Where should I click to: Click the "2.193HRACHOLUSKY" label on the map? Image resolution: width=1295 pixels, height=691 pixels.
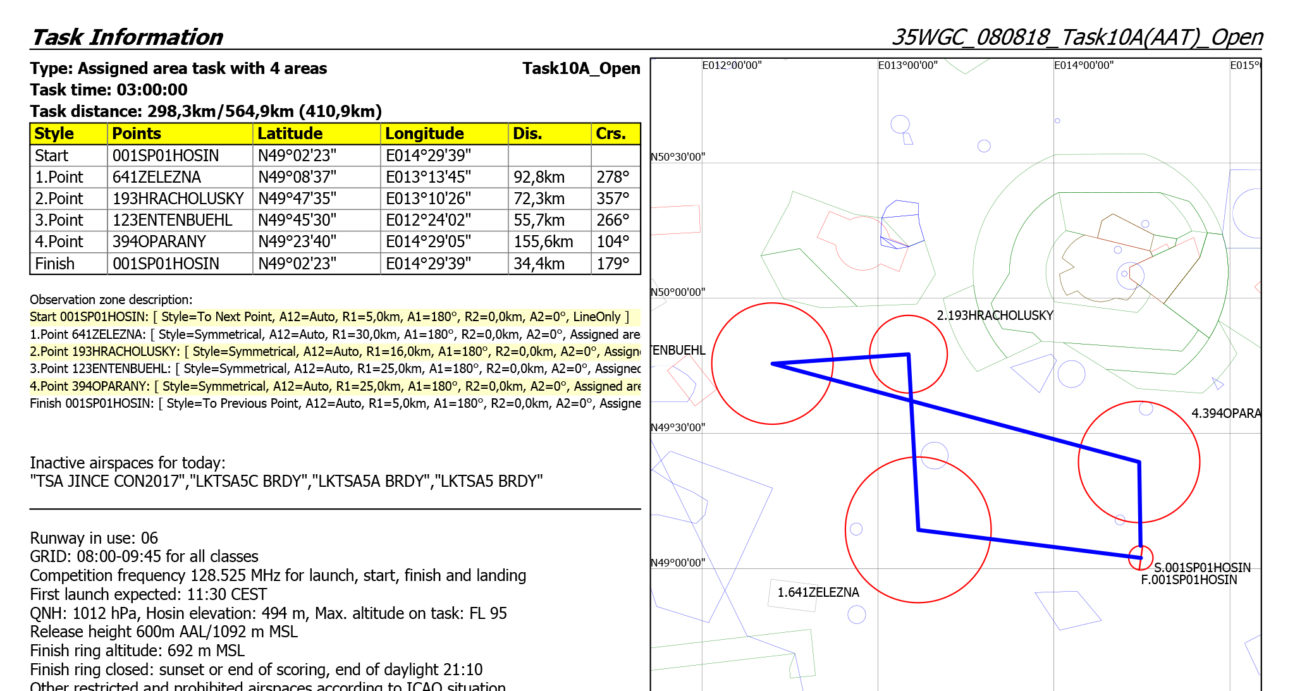[994, 316]
